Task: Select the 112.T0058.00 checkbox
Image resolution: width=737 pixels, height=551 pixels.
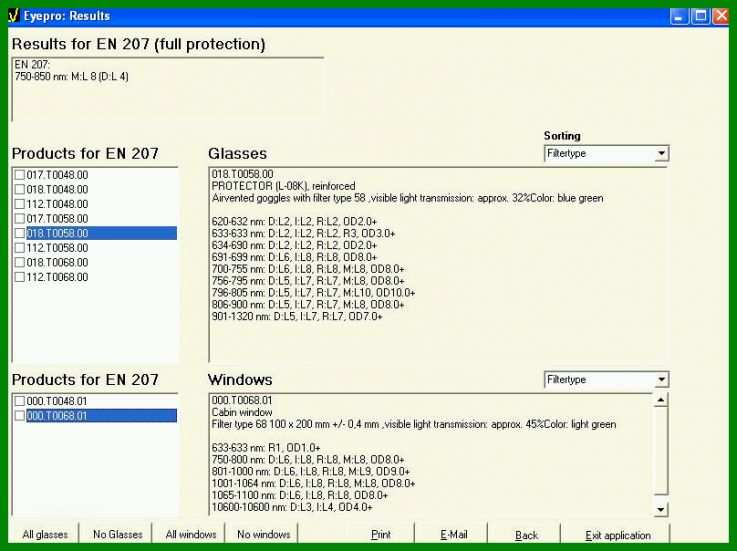Action: tap(20, 248)
